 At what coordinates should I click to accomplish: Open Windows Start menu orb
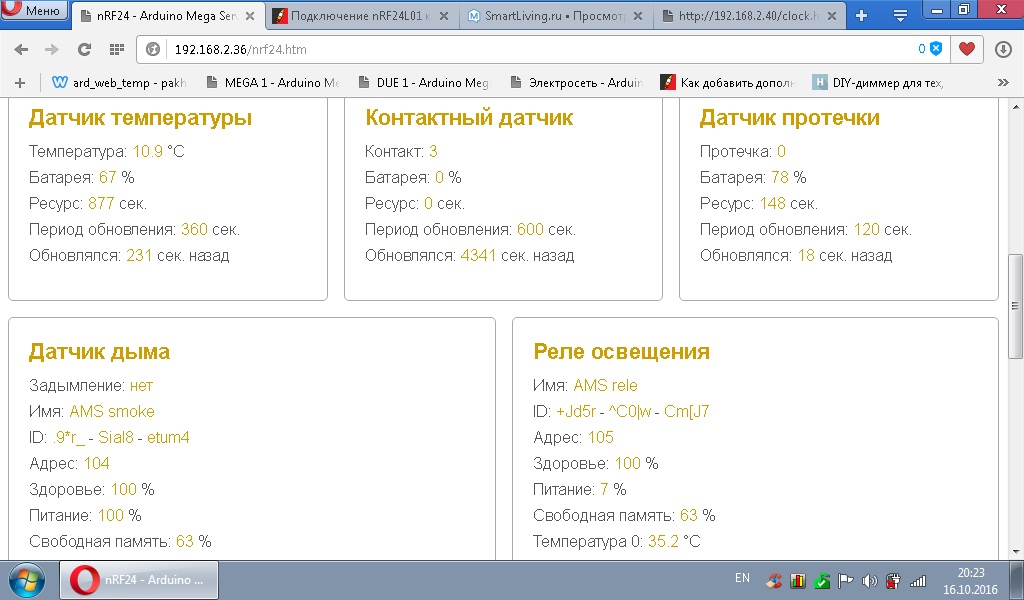(26, 580)
